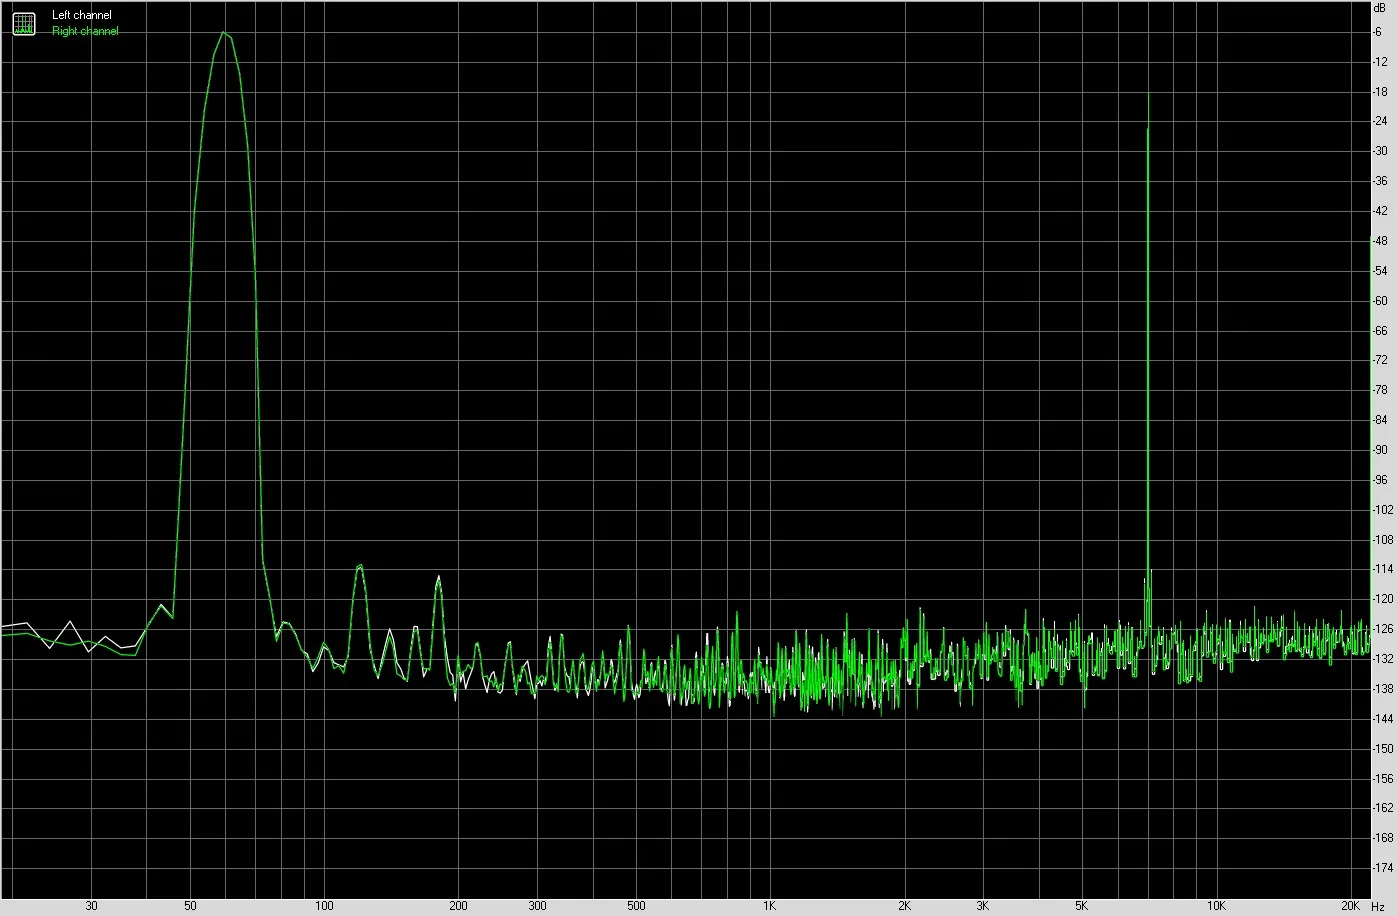Click the -66 dB scale label
This screenshot has height=916, width=1398.
[1380, 330]
